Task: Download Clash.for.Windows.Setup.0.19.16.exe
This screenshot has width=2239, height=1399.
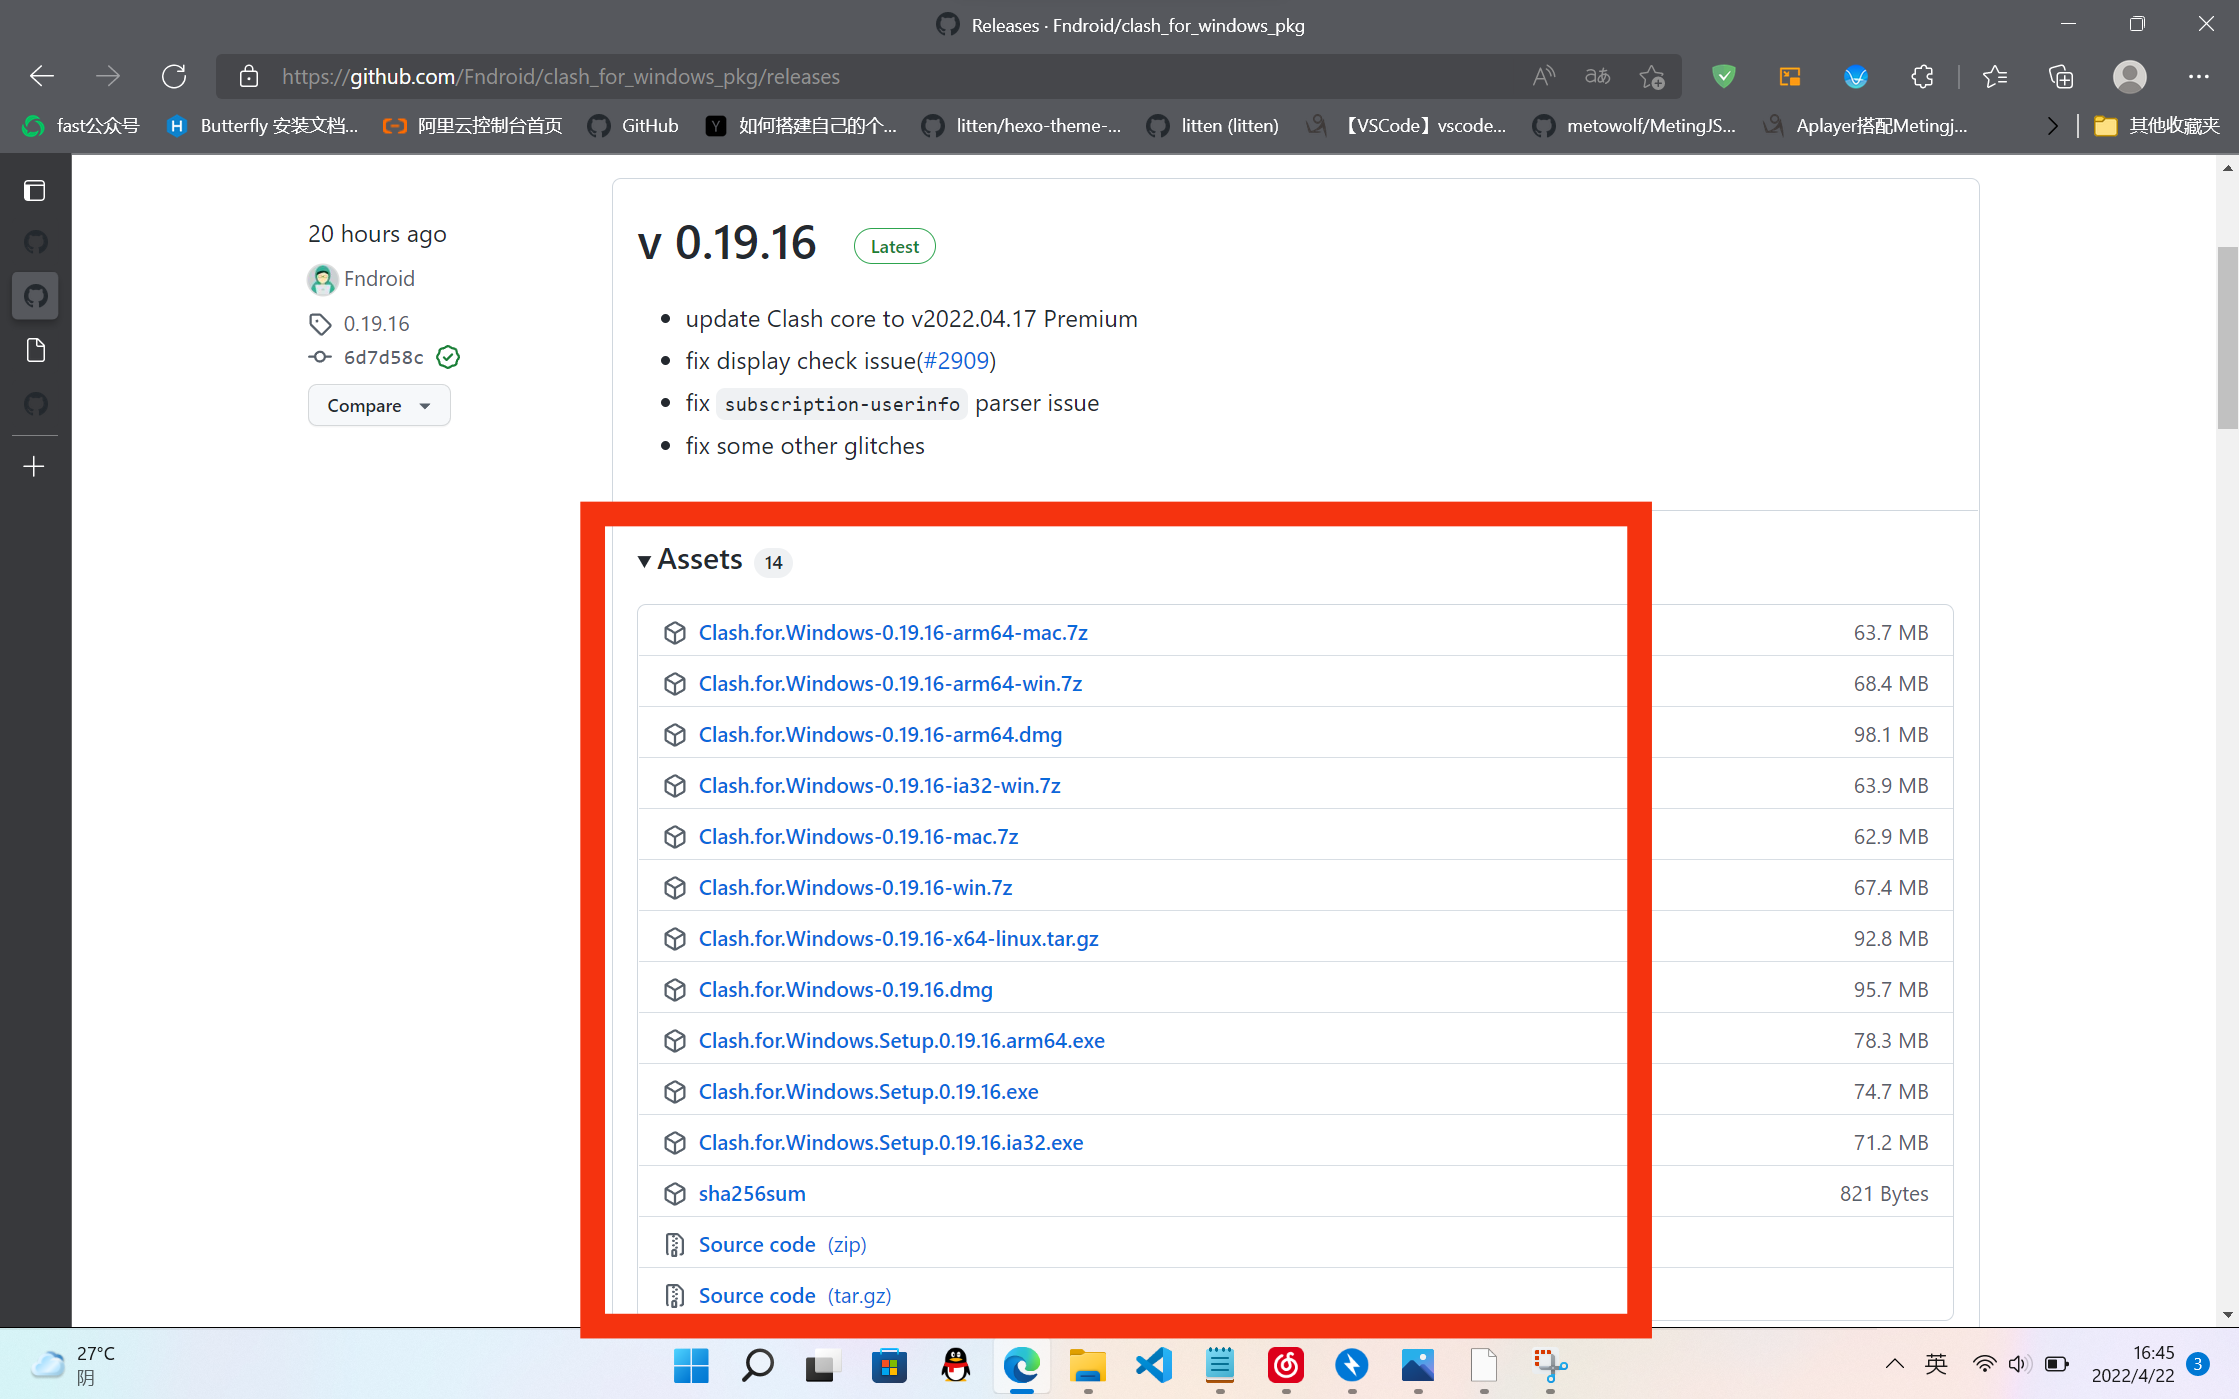Action: pos(868,1091)
